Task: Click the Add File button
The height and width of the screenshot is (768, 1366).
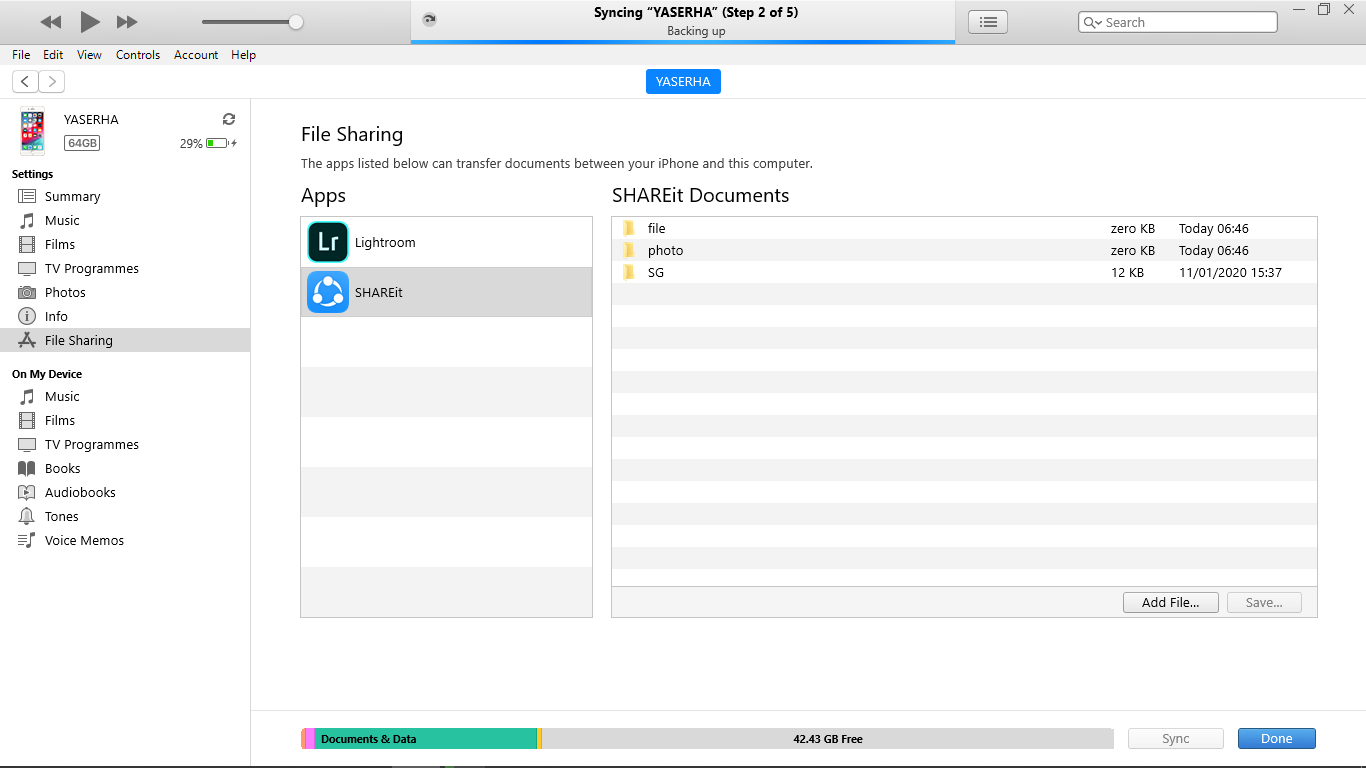Action: [x=1170, y=602]
